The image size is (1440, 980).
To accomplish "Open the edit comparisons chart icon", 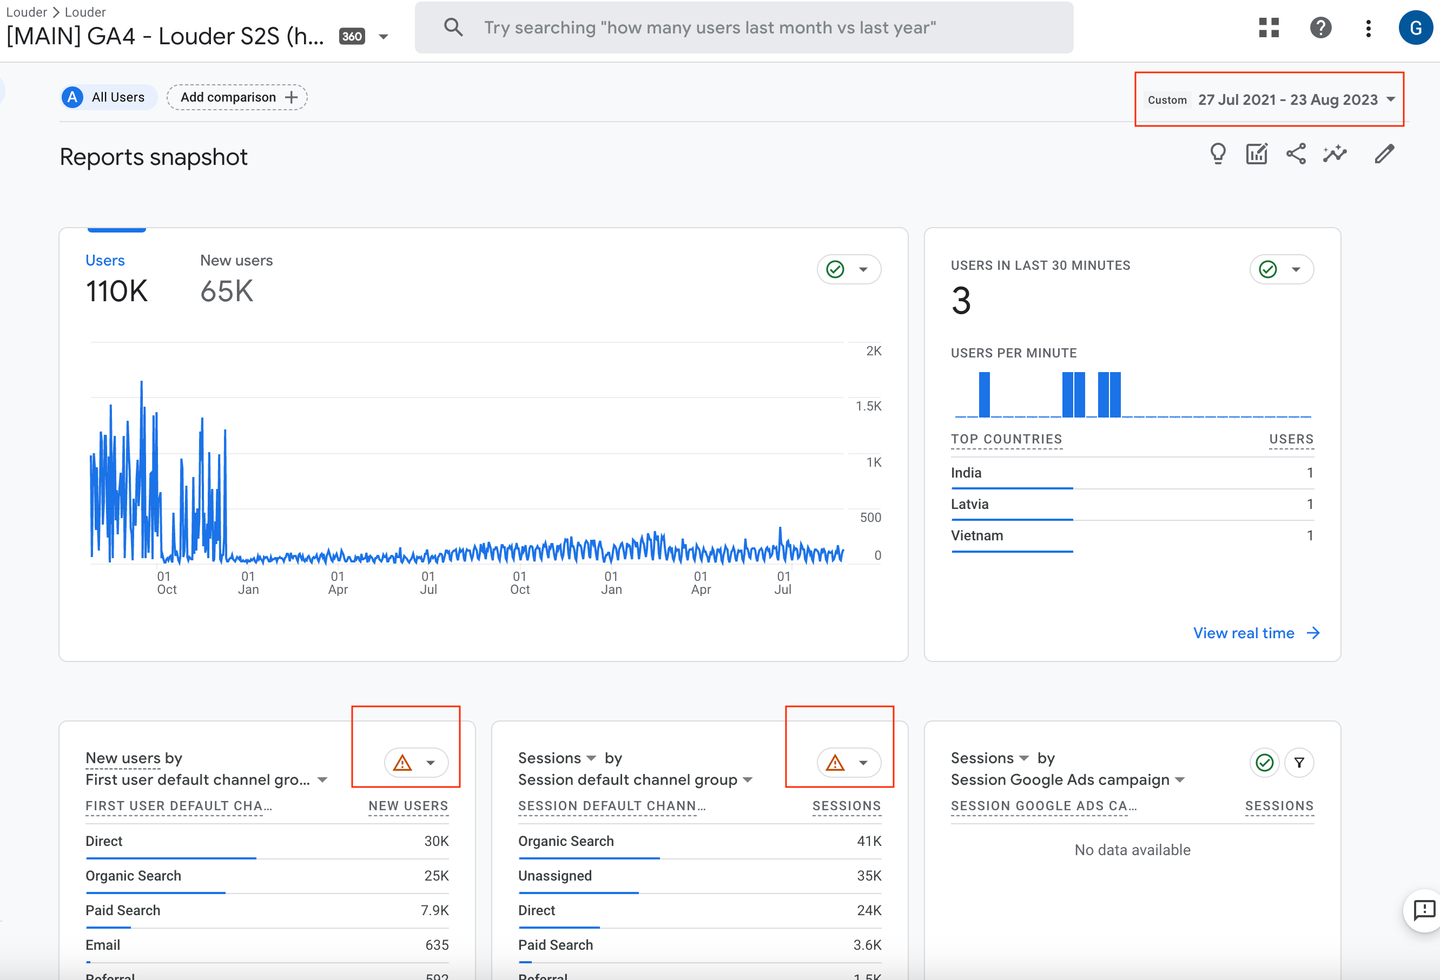I will tap(1256, 154).
